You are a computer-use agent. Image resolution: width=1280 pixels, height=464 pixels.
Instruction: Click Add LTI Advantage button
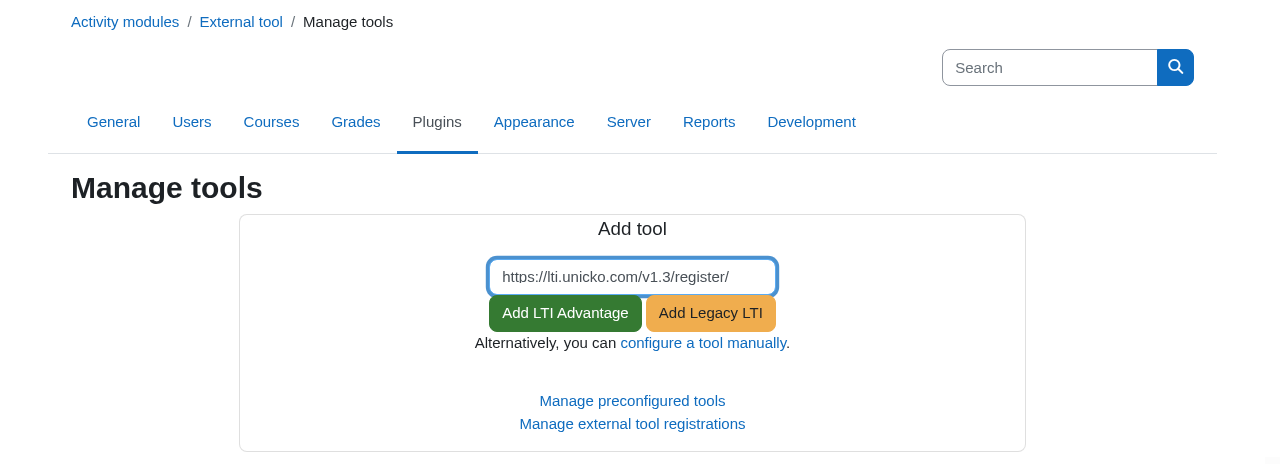coord(565,313)
